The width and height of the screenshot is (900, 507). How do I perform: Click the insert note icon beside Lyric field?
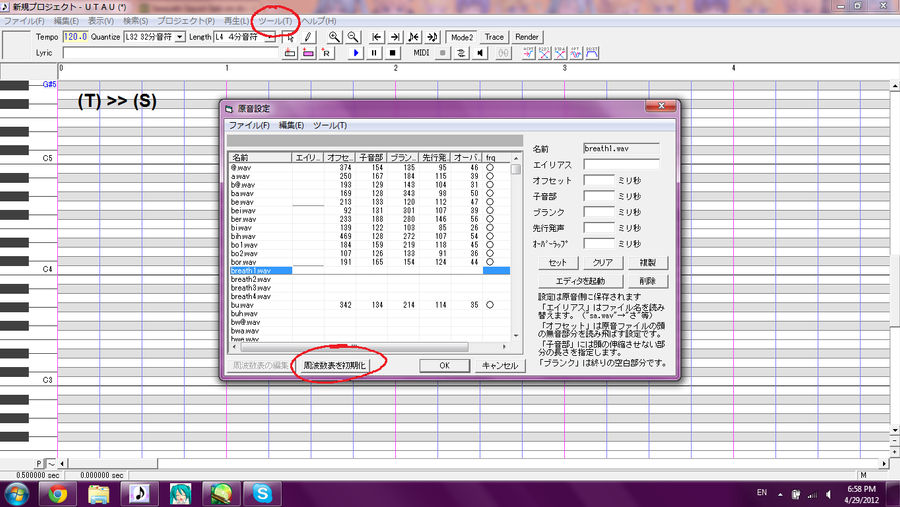(x=290, y=53)
